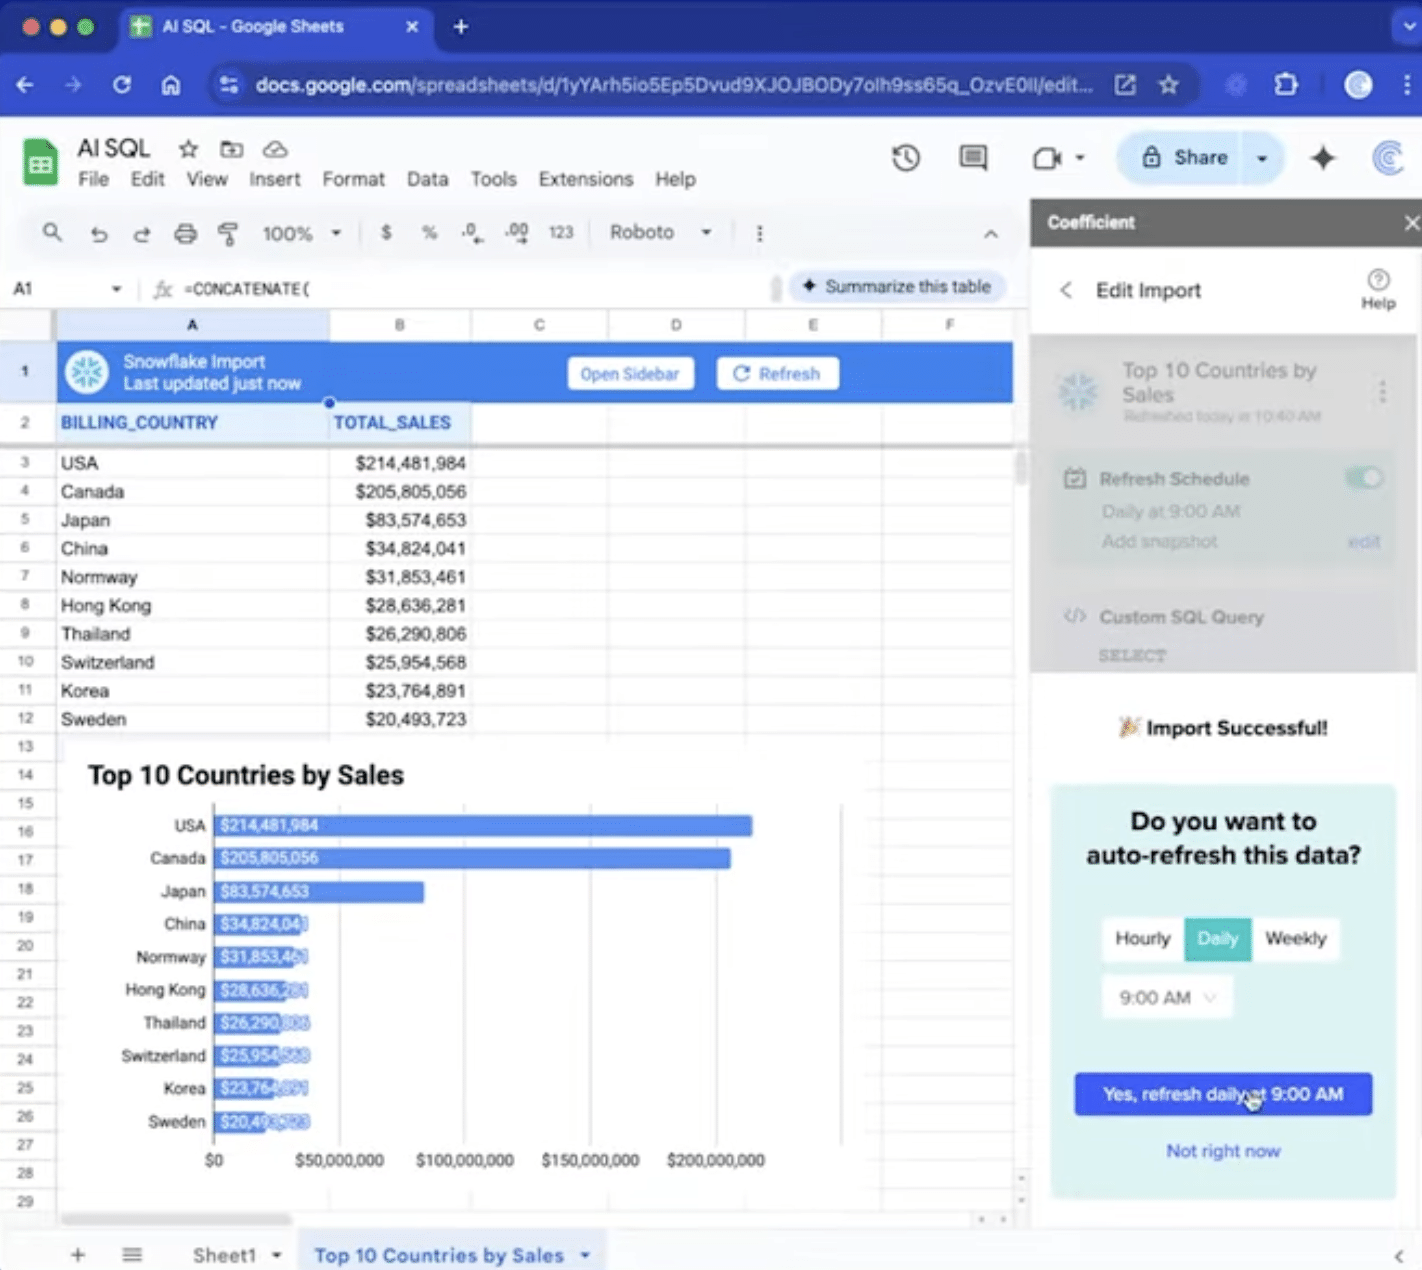The width and height of the screenshot is (1422, 1270).
Task: Click the Summarize this table sparkle
Action: tap(896, 286)
